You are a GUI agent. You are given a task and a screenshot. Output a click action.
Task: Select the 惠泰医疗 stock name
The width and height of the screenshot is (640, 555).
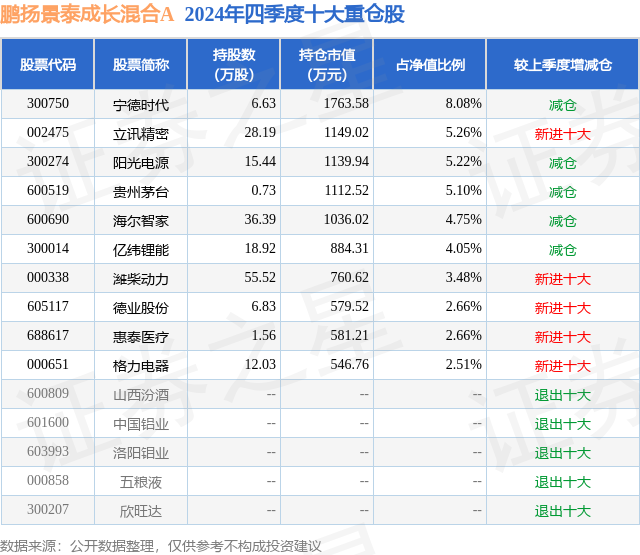(141, 337)
